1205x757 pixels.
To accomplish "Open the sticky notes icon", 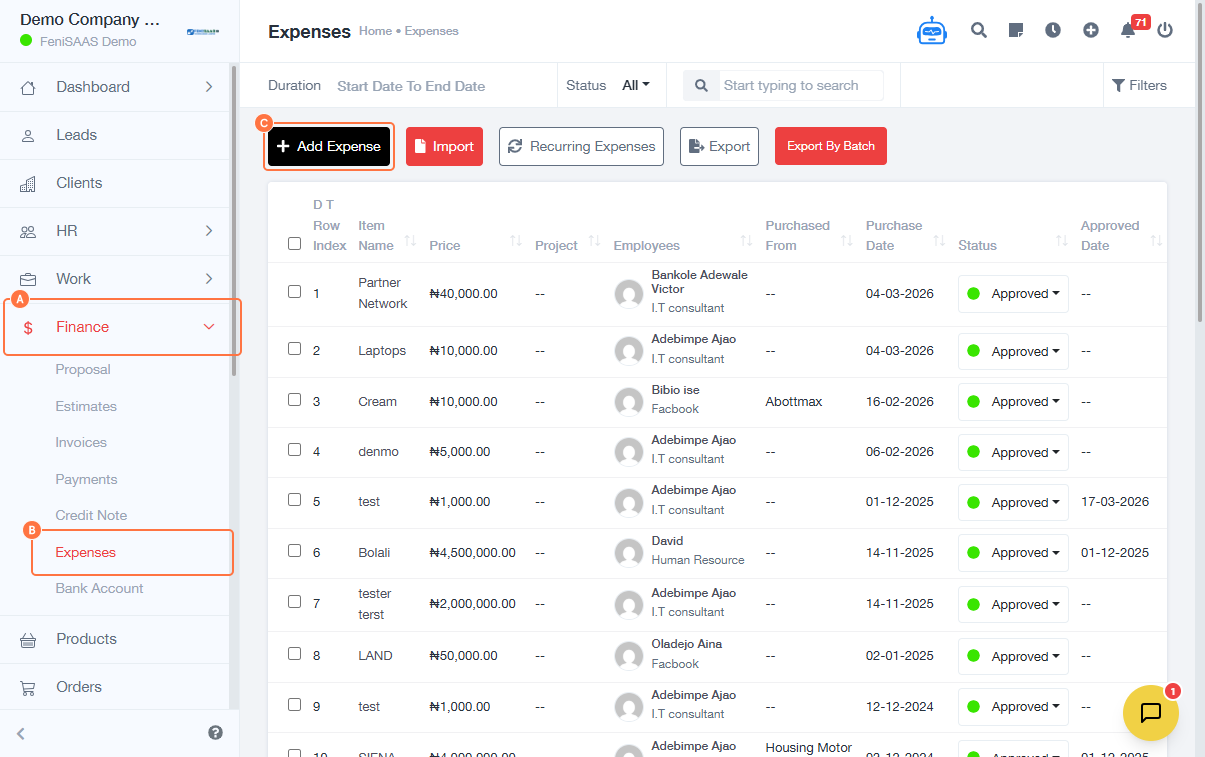I will [1016, 30].
